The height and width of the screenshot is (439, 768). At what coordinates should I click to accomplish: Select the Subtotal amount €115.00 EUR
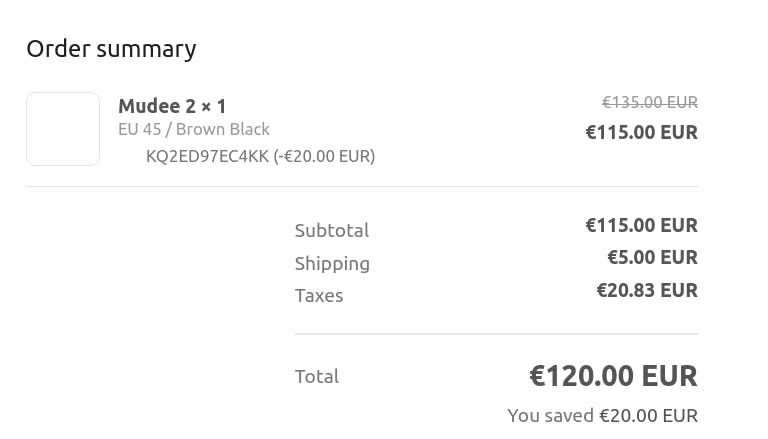[641, 225]
